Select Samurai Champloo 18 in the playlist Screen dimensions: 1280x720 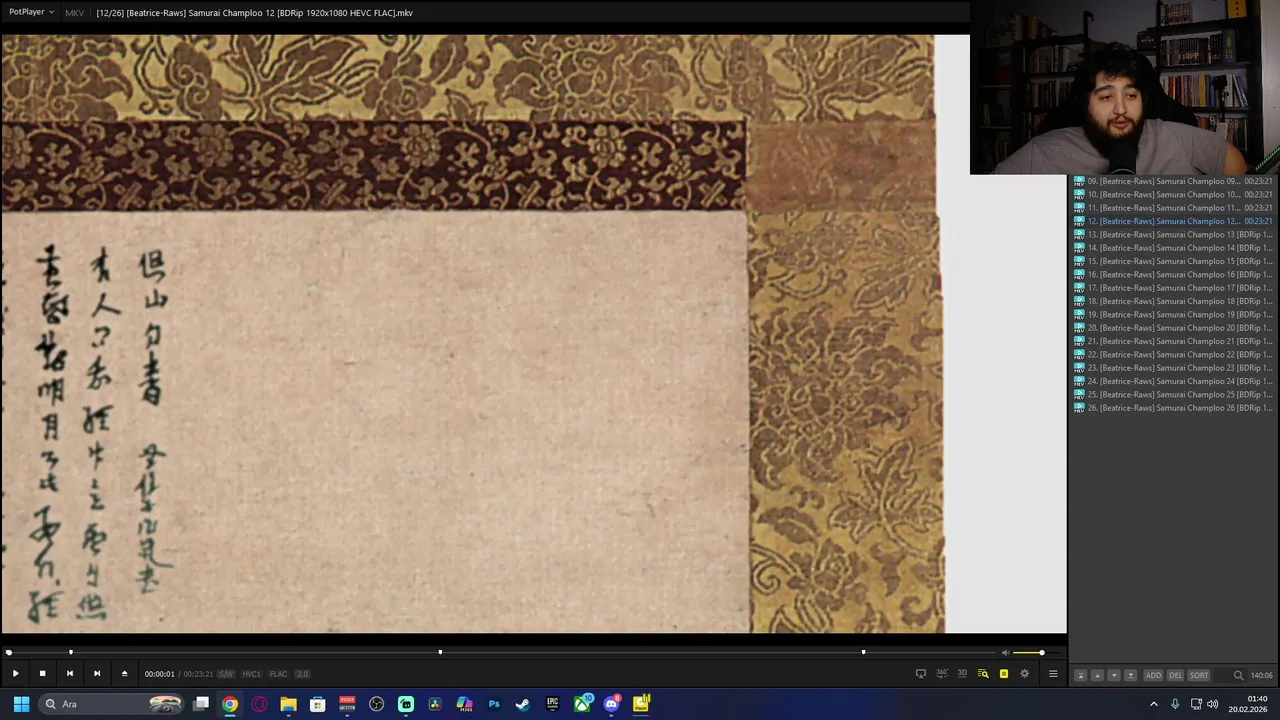[1173, 301]
